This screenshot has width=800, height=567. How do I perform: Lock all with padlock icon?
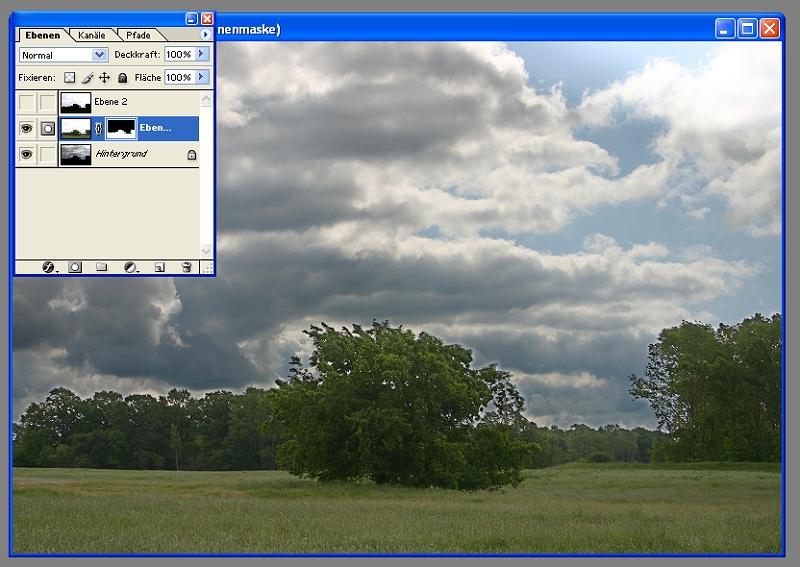122,78
